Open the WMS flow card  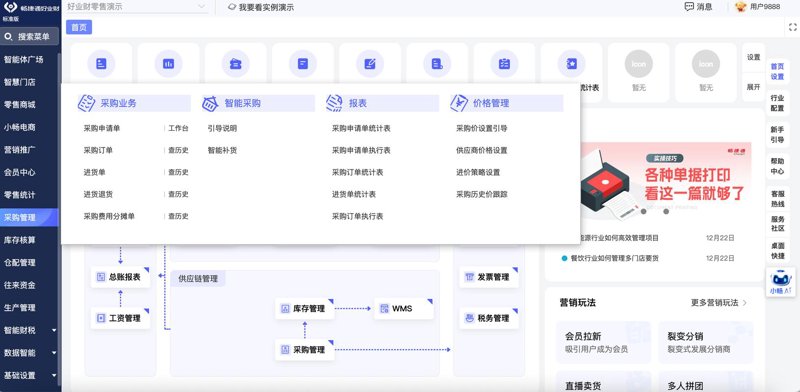pyautogui.click(x=404, y=308)
